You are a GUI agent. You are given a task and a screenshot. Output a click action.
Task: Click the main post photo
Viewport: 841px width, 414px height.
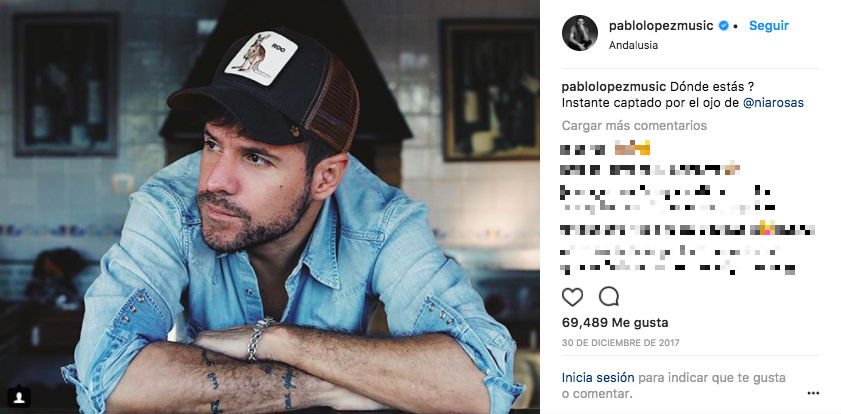pos(270,207)
